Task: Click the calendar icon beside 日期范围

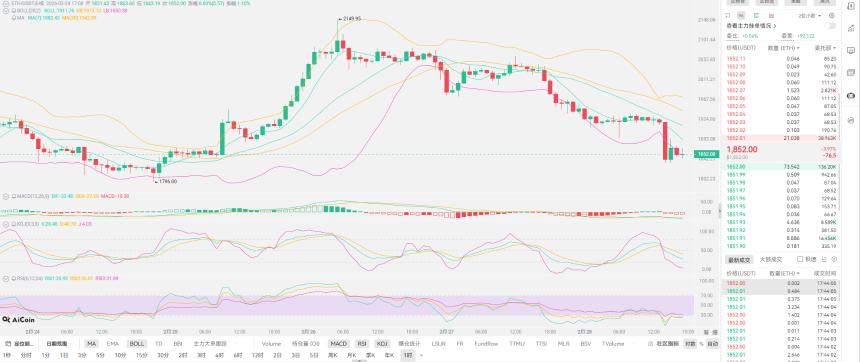Action: (x=8, y=344)
